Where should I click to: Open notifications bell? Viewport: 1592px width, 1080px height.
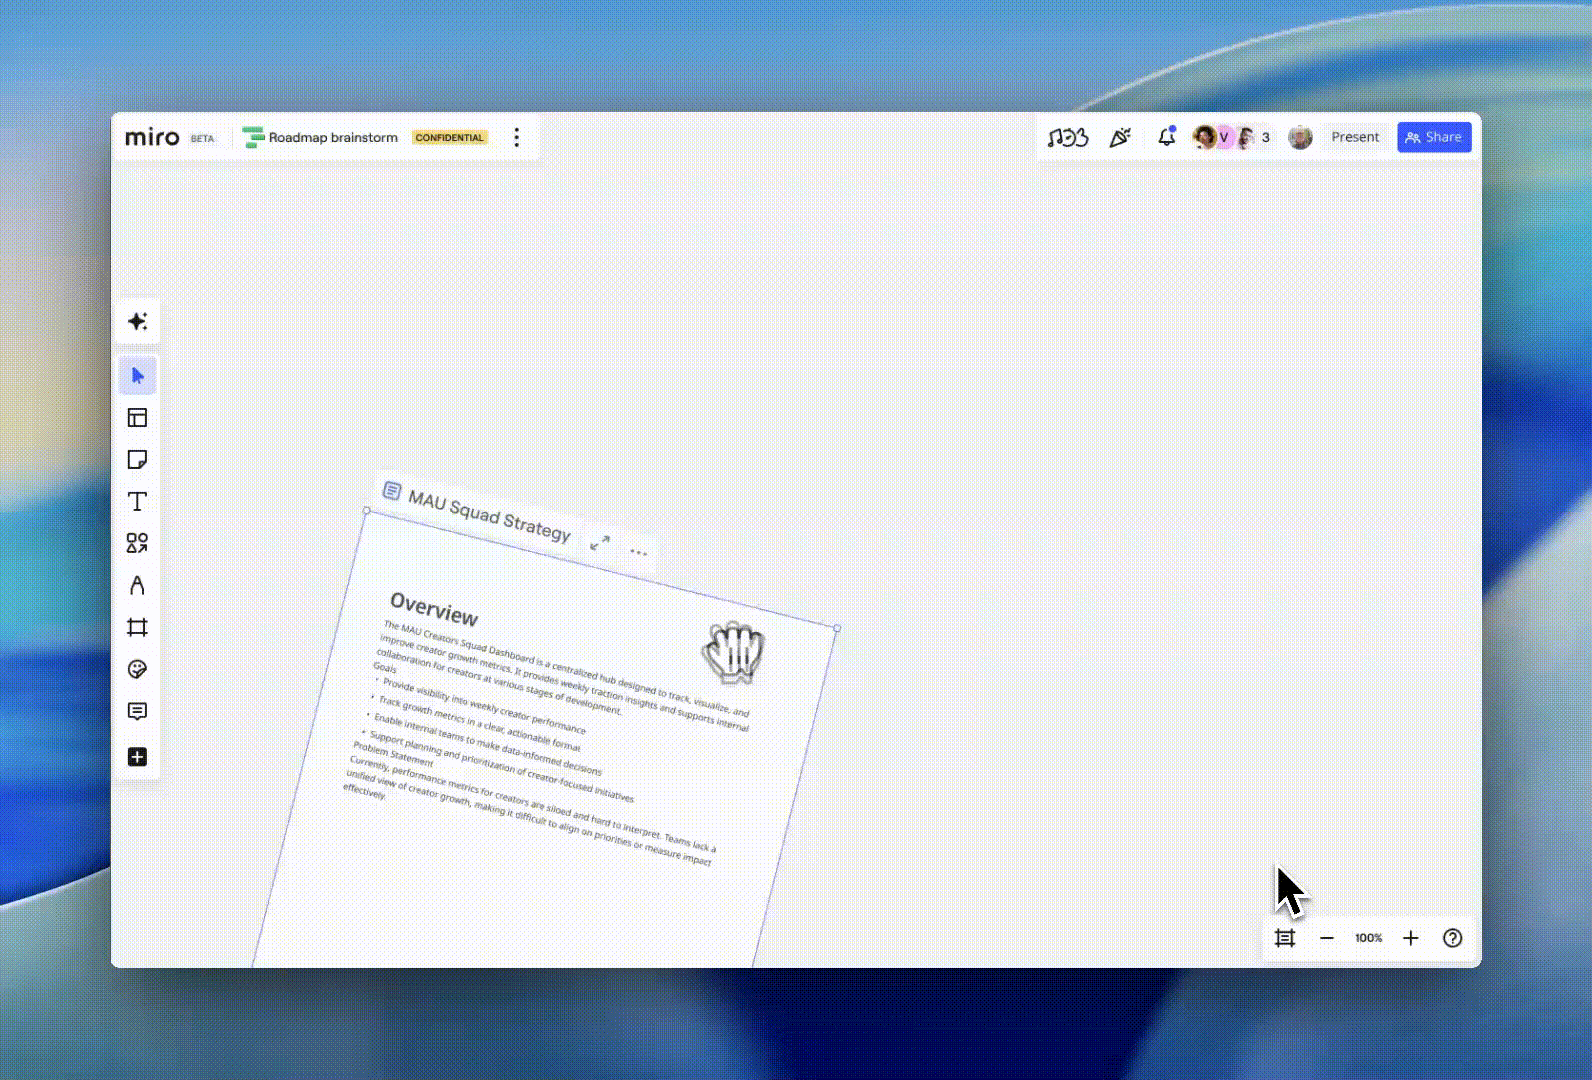click(1166, 137)
